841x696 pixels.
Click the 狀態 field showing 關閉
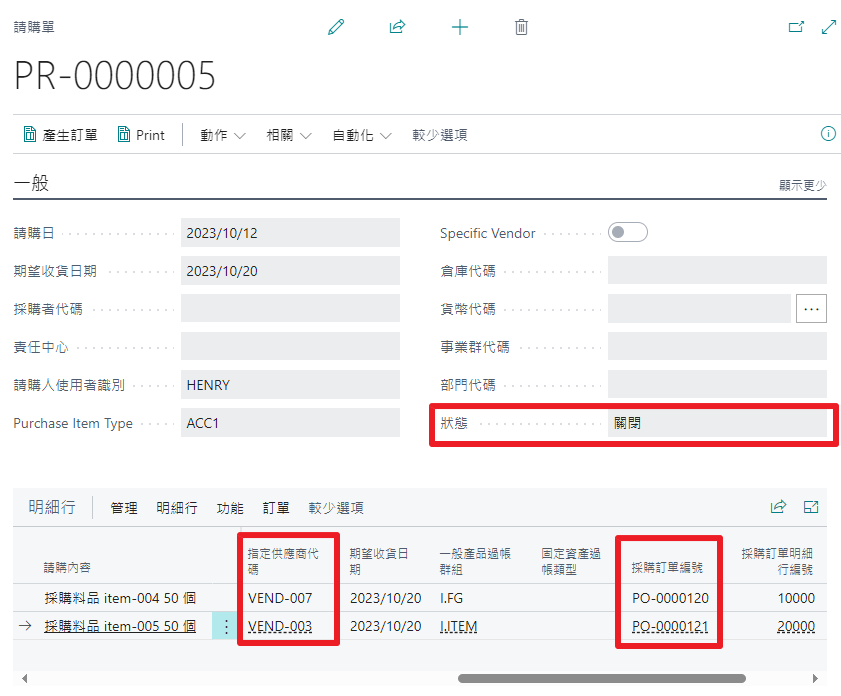coord(717,423)
